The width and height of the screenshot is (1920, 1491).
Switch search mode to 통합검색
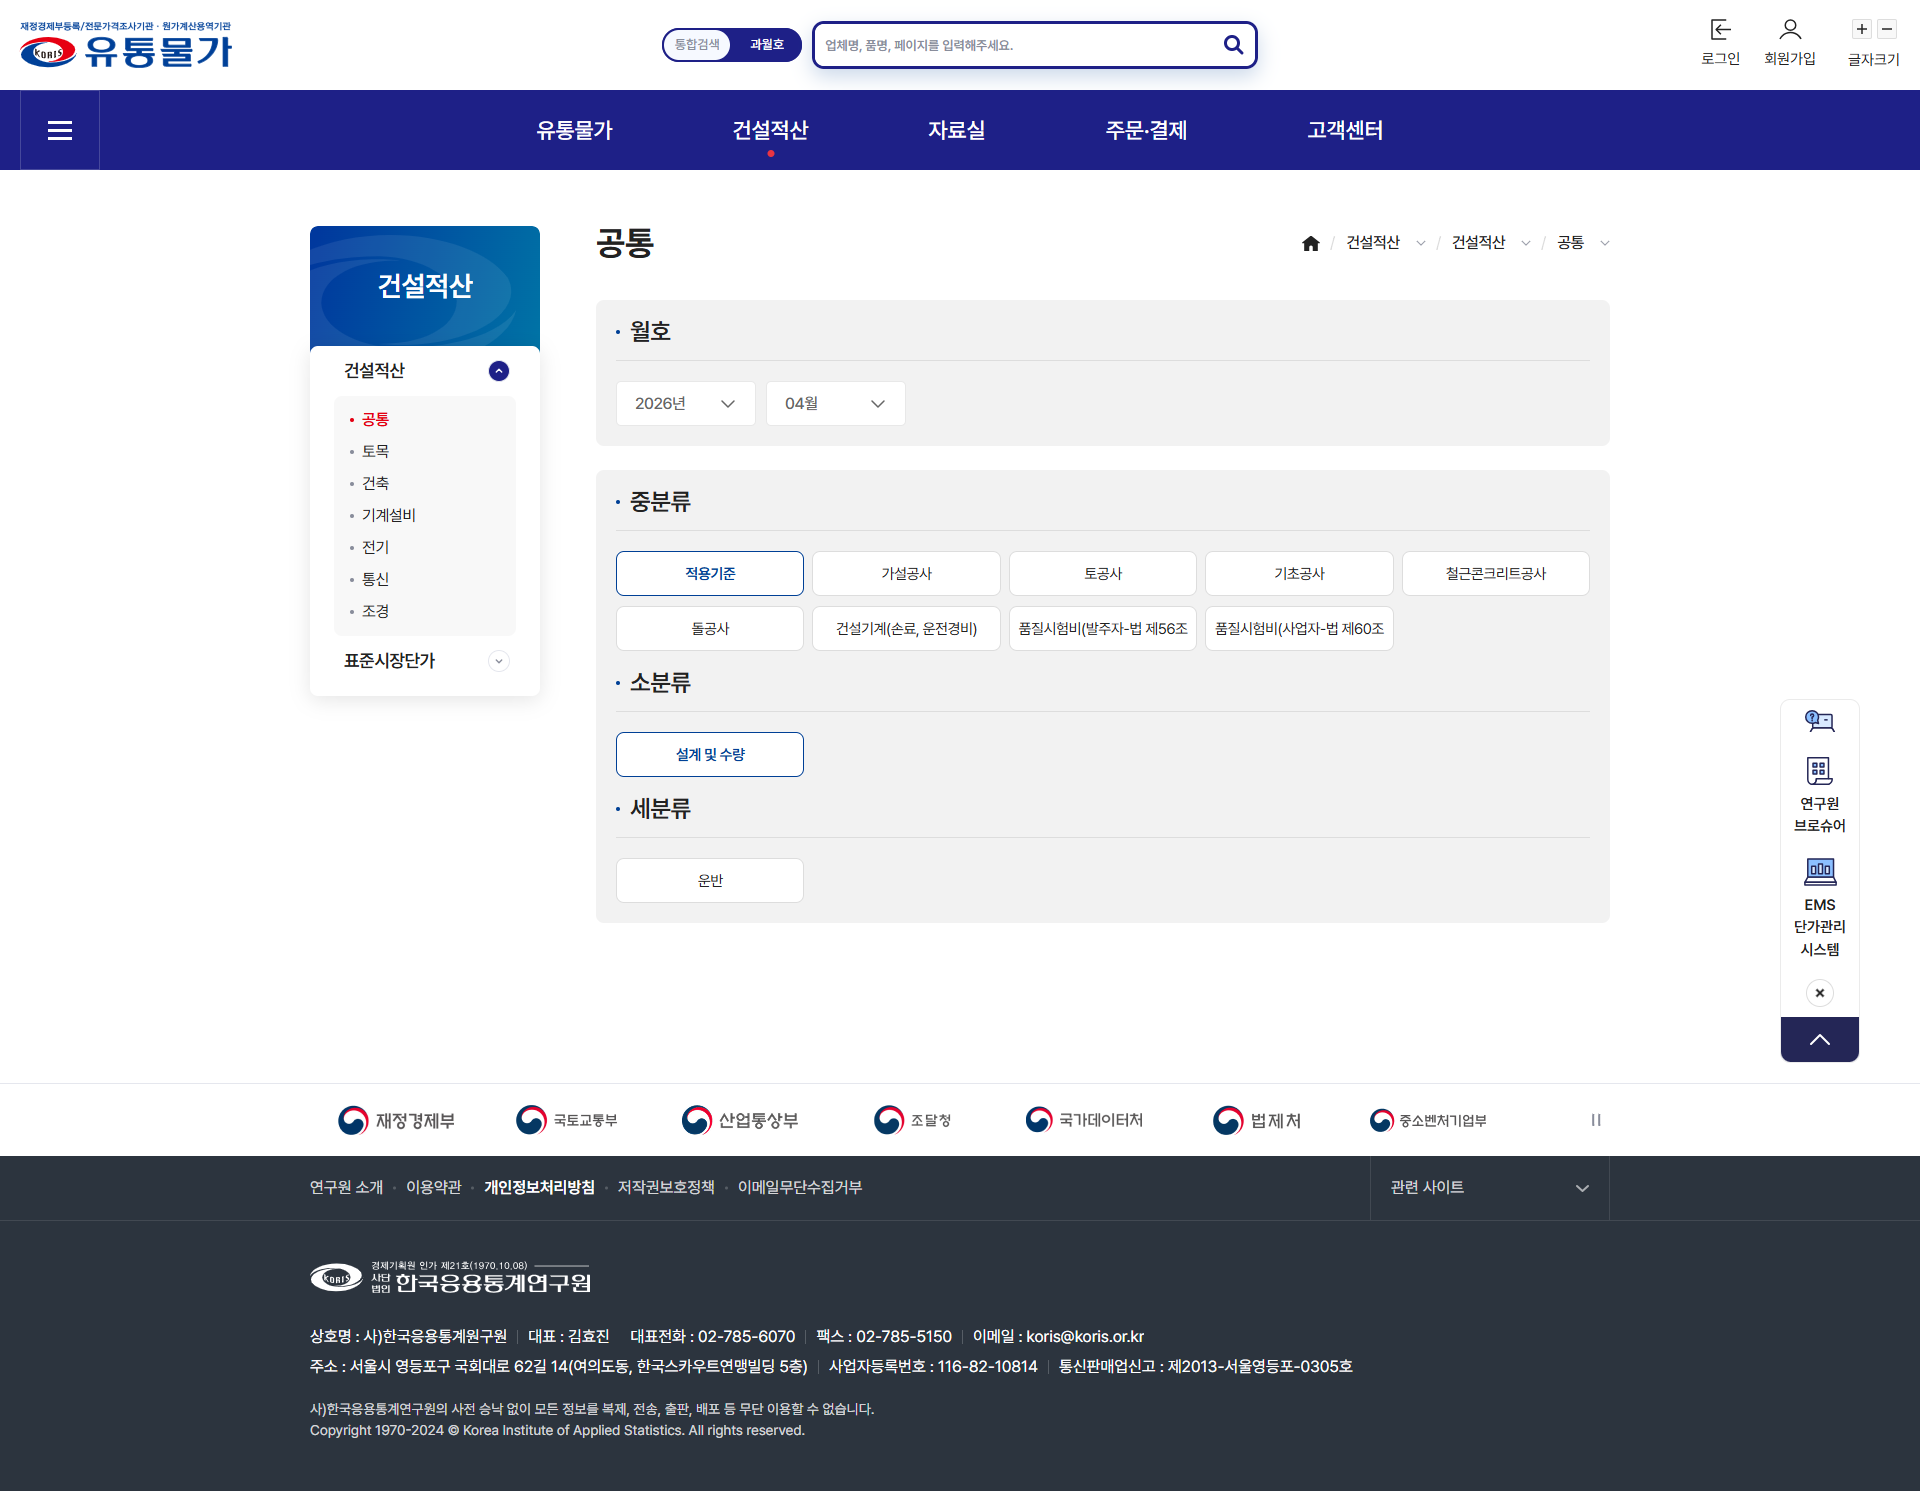pos(697,45)
